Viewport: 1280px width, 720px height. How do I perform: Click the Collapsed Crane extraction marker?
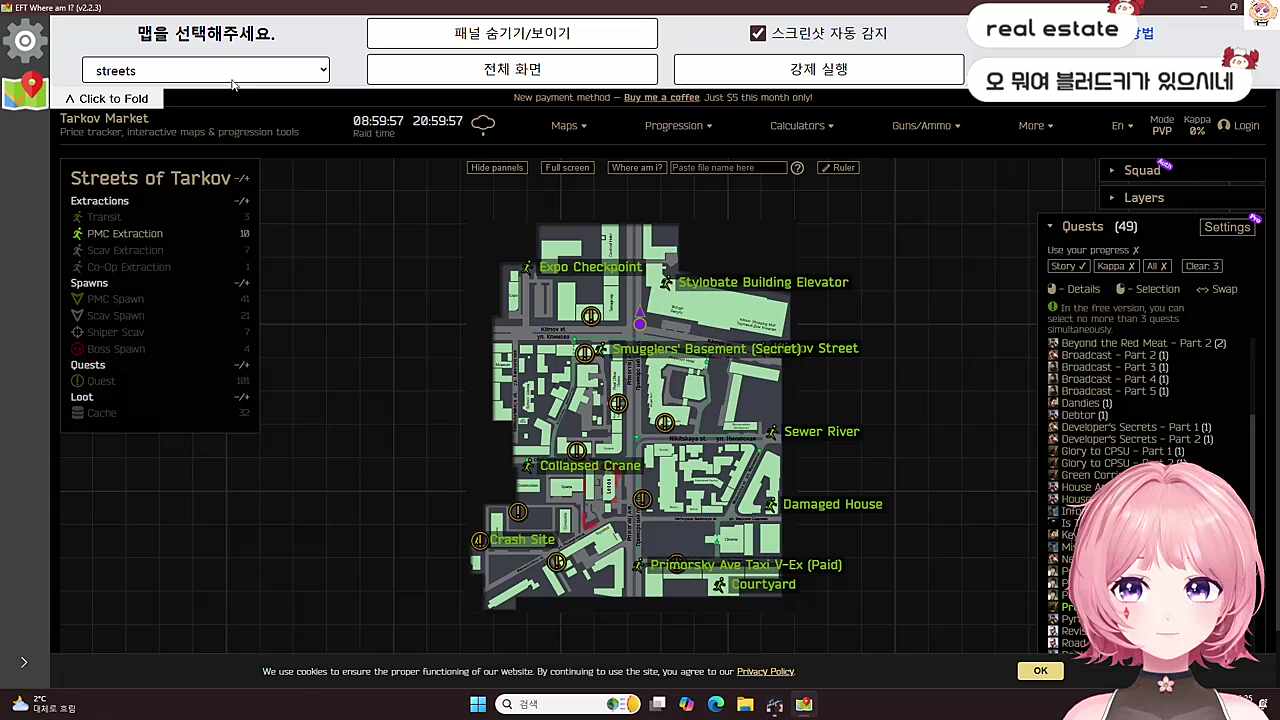coord(529,466)
